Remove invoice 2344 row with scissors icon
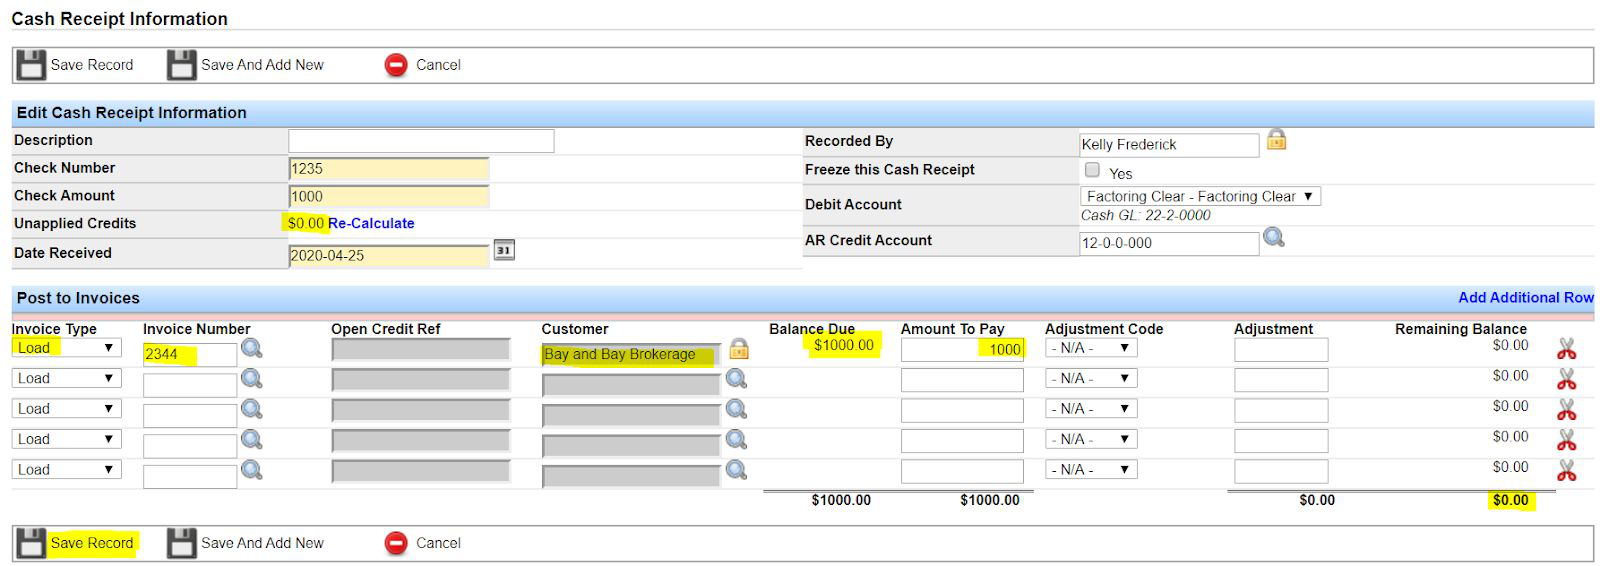This screenshot has width=1600, height=566. 1566,349
